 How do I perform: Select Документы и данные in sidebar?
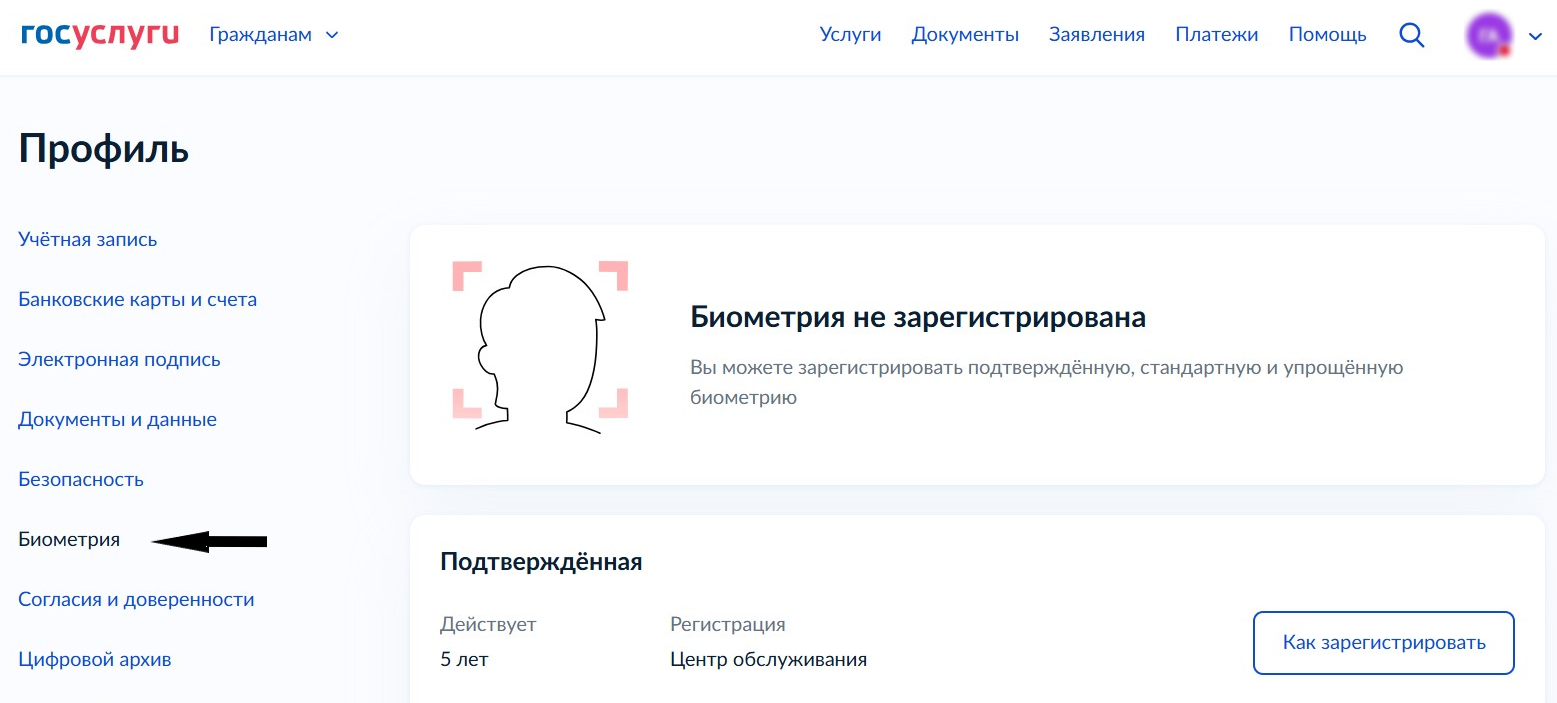click(117, 420)
